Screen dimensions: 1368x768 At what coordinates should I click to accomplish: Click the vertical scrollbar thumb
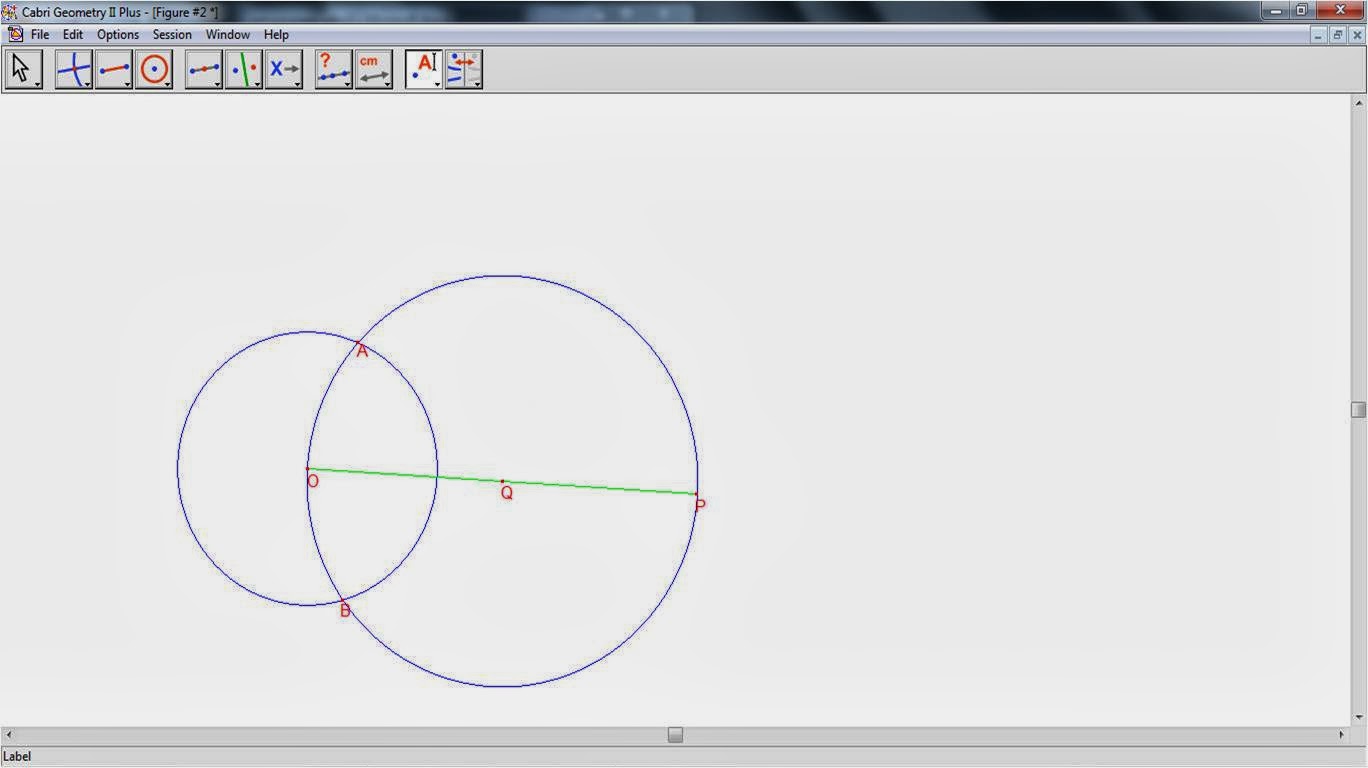click(x=1358, y=410)
